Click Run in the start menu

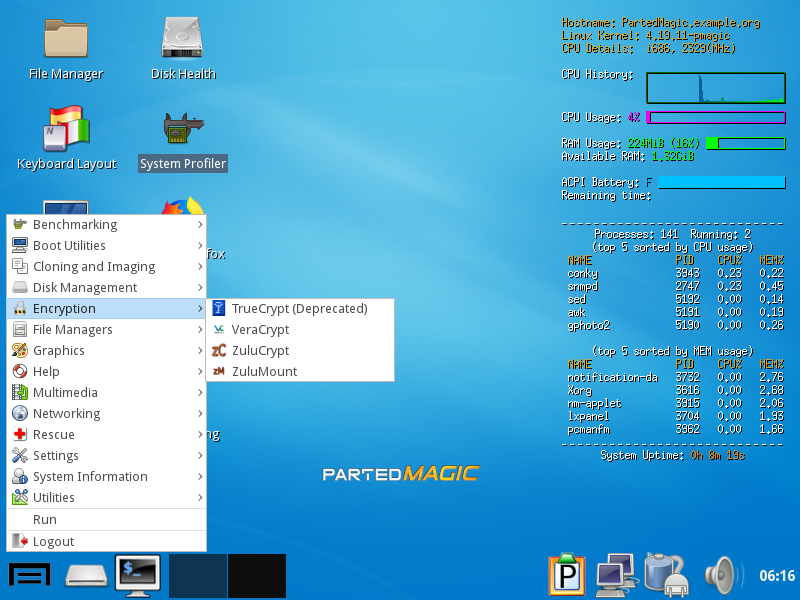click(x=45, y=520)
